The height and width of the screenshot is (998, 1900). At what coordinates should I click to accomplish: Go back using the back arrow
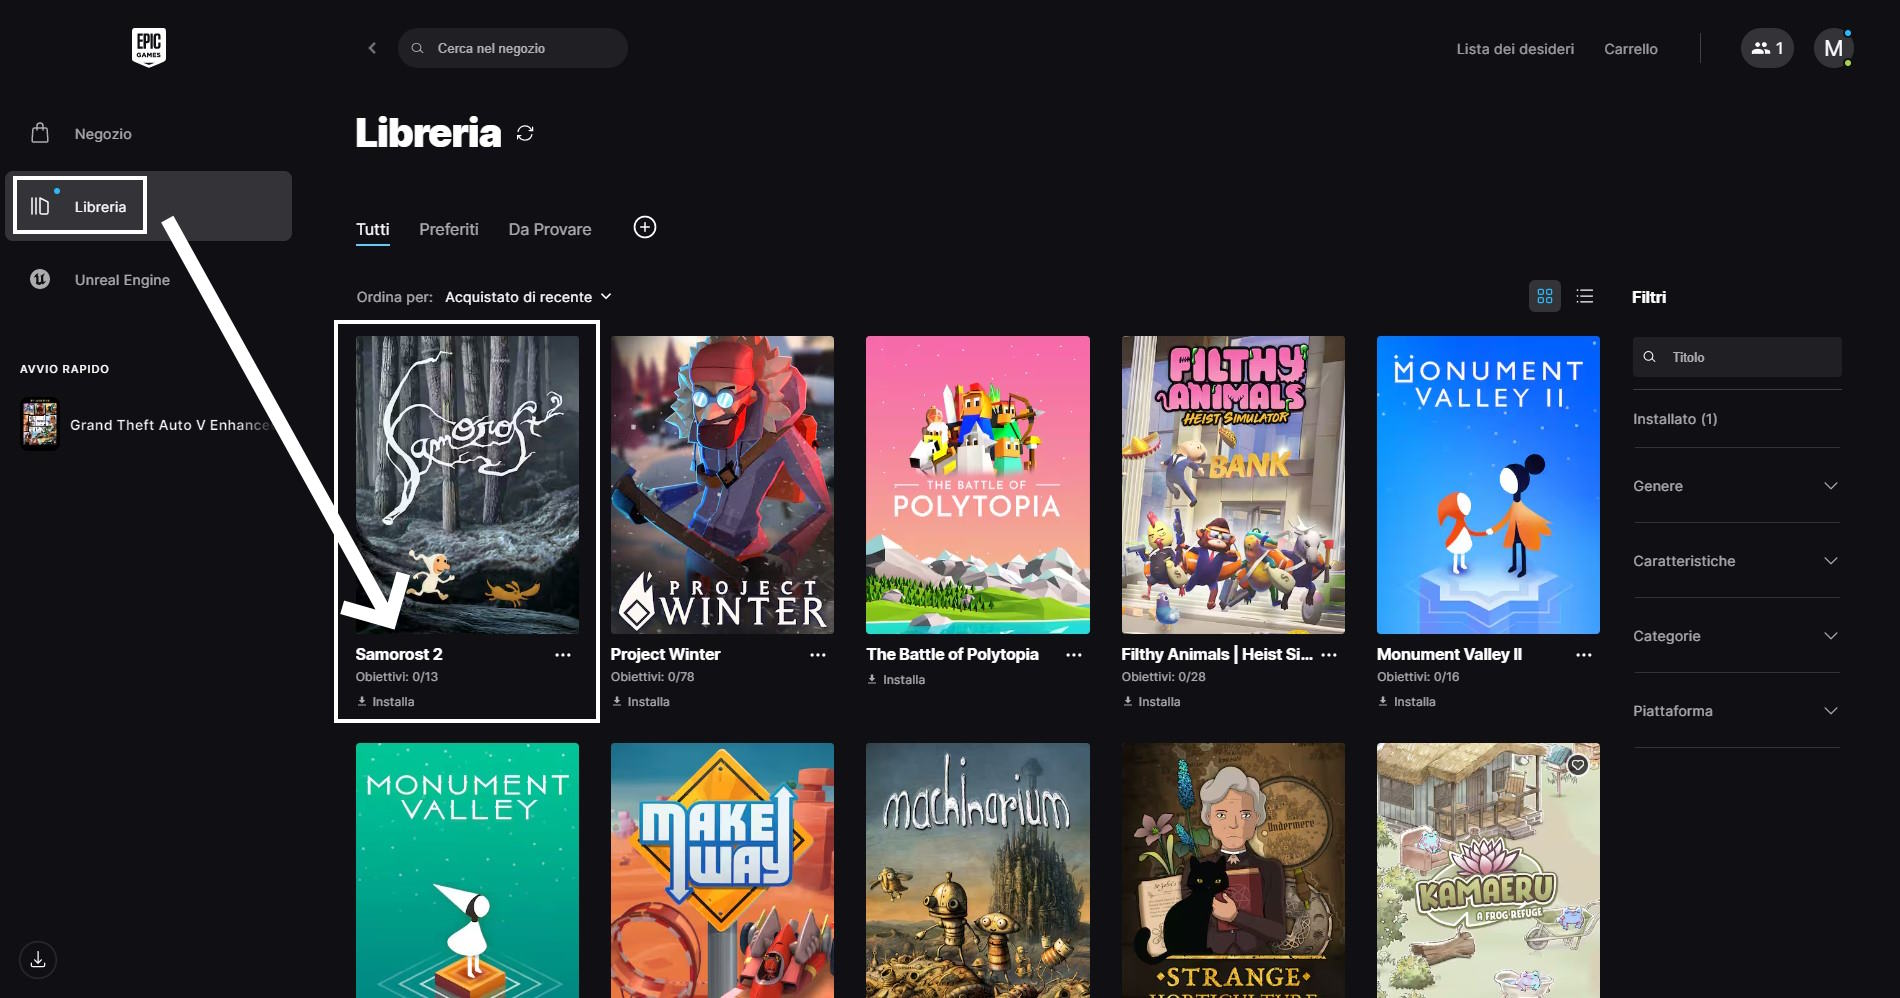click(x=372, y=48)
